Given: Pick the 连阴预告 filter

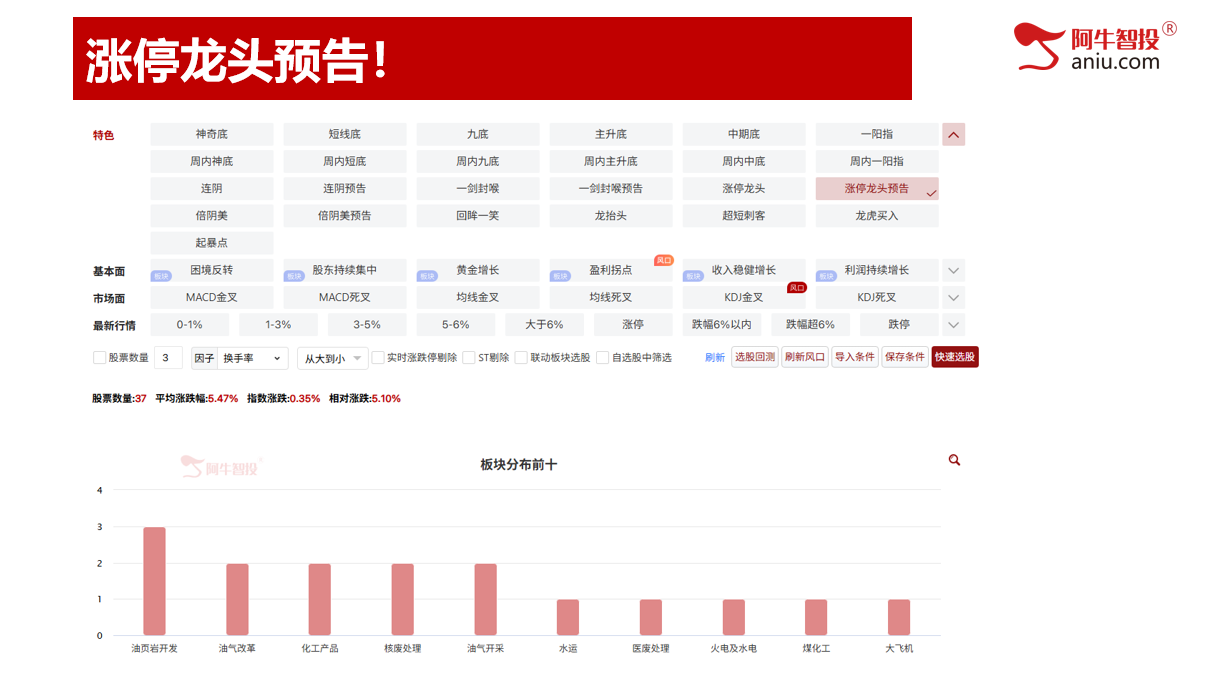Looking at the screenshot, I should (345, 188).
